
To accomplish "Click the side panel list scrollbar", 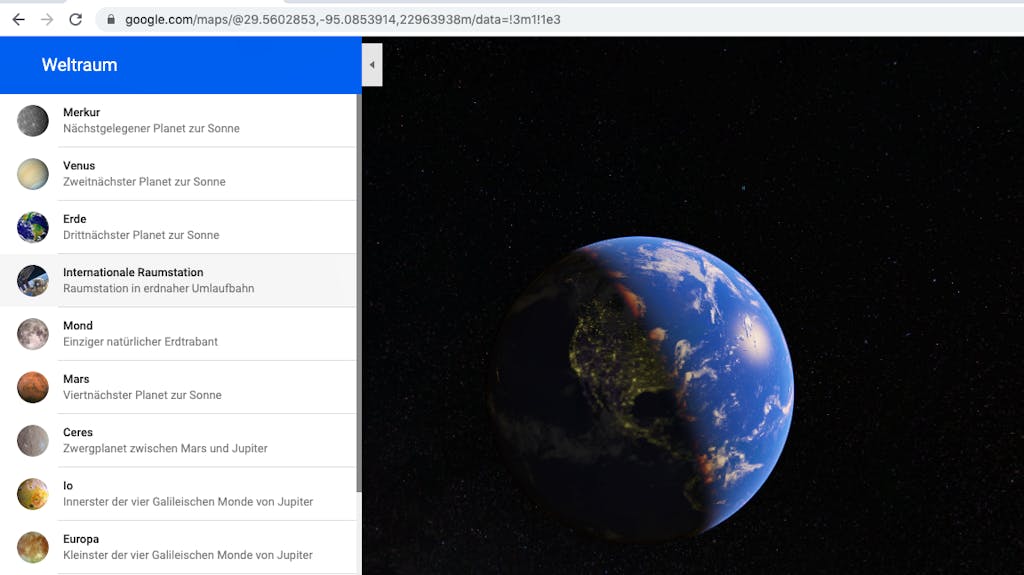I will (359, 293).
